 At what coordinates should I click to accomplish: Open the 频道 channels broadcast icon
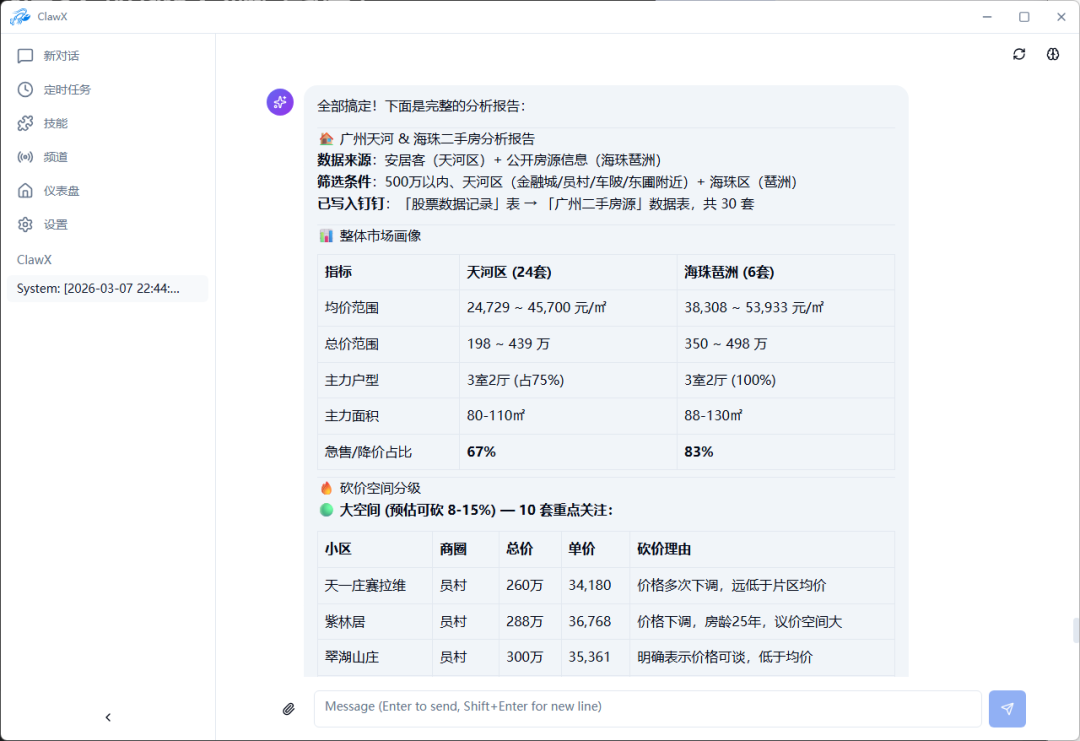coord(25,157)
